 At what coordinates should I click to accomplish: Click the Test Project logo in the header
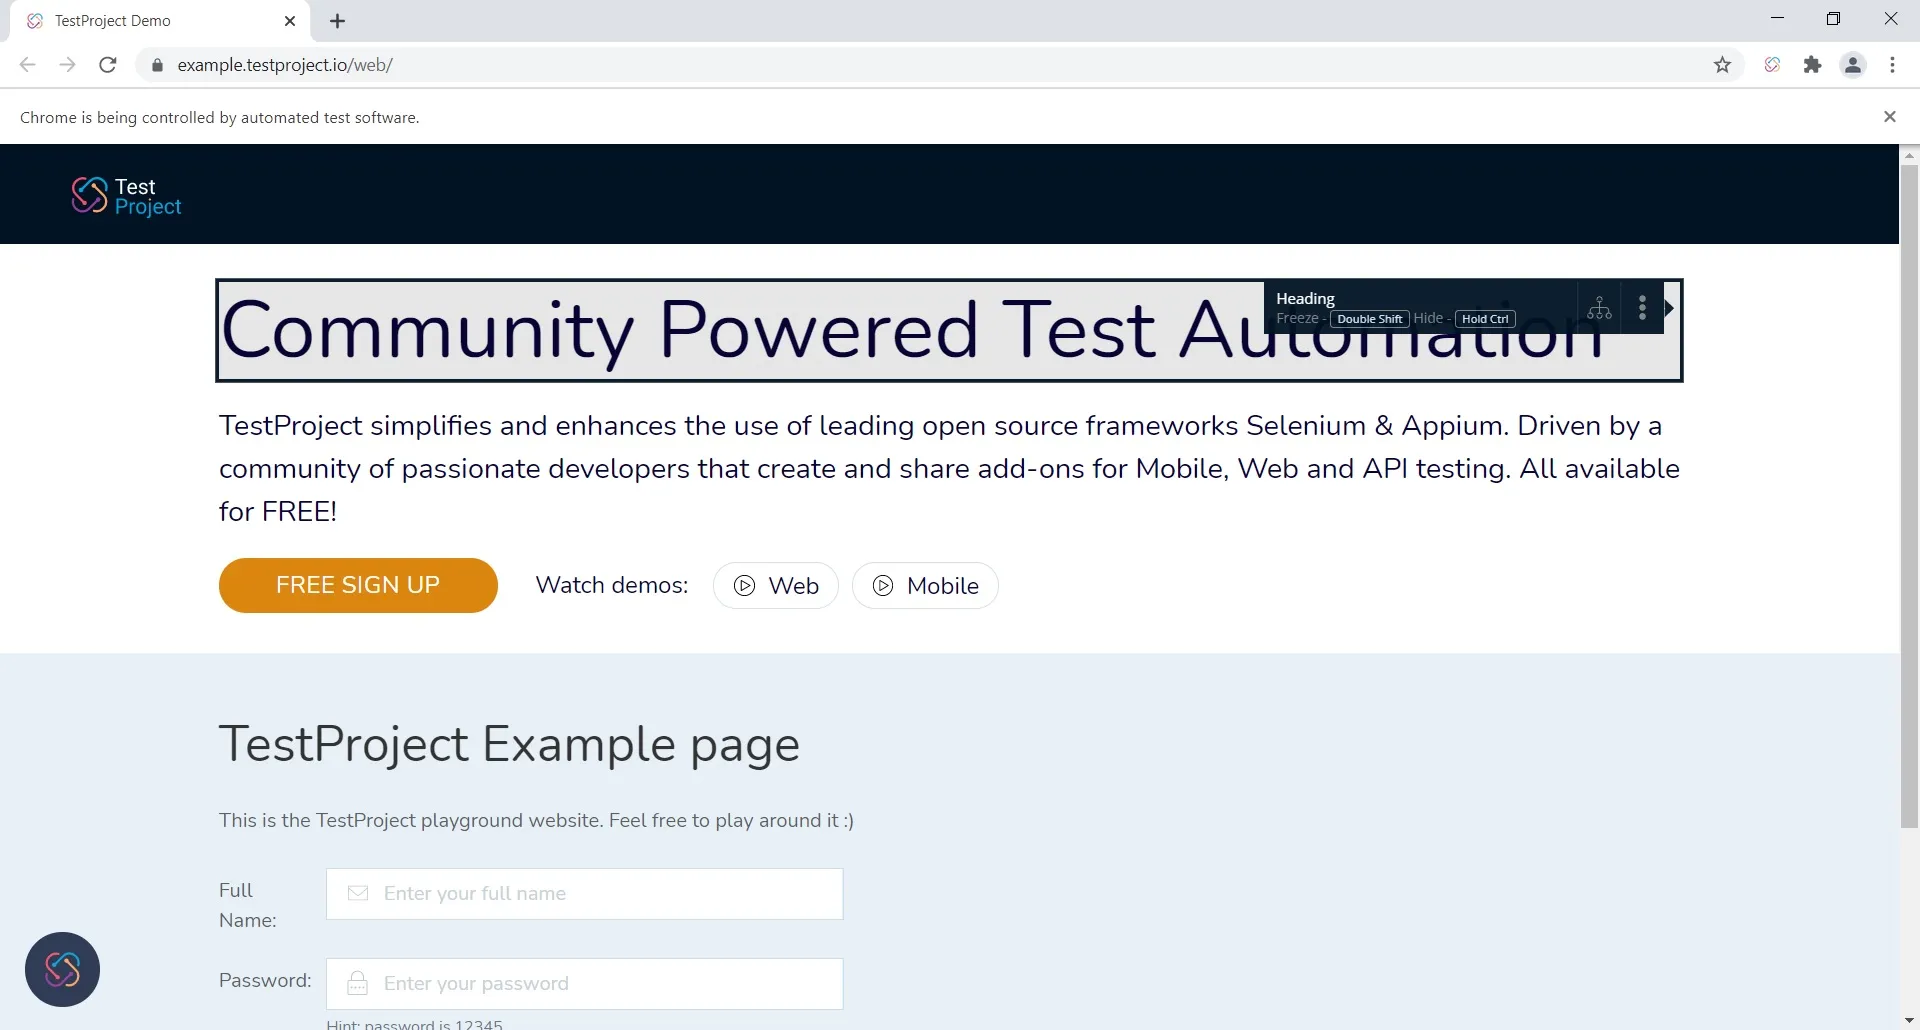(125, 196)
